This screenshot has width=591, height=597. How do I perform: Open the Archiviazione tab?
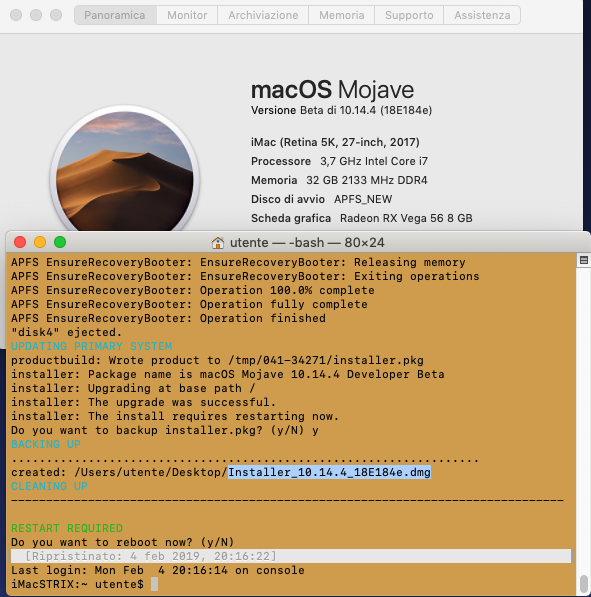(x=263, y=15)
